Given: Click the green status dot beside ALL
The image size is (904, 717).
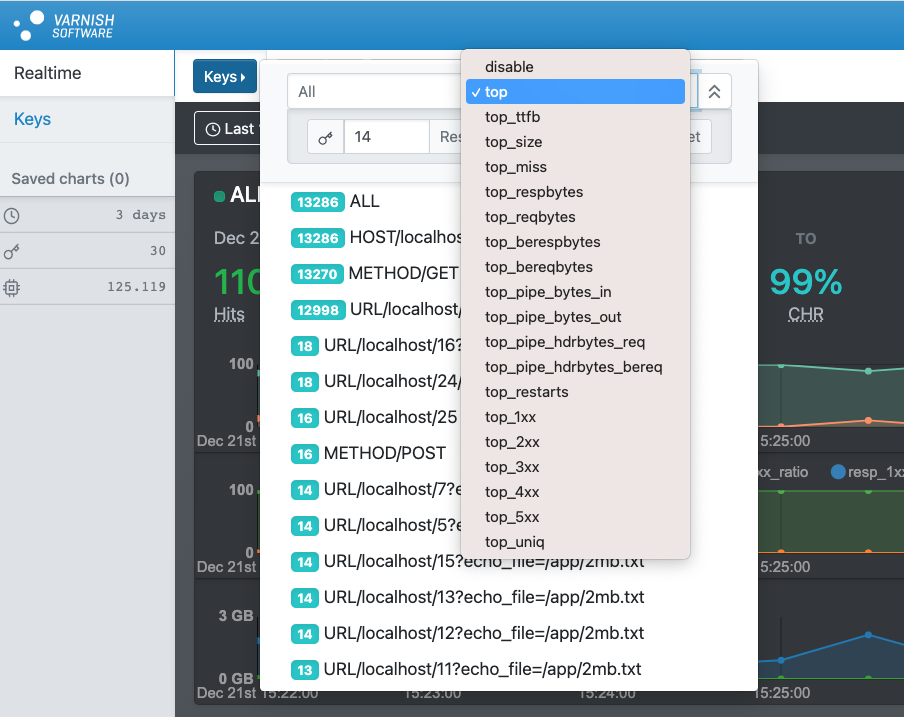Looking at the screenshot, I should coord(219,196).
